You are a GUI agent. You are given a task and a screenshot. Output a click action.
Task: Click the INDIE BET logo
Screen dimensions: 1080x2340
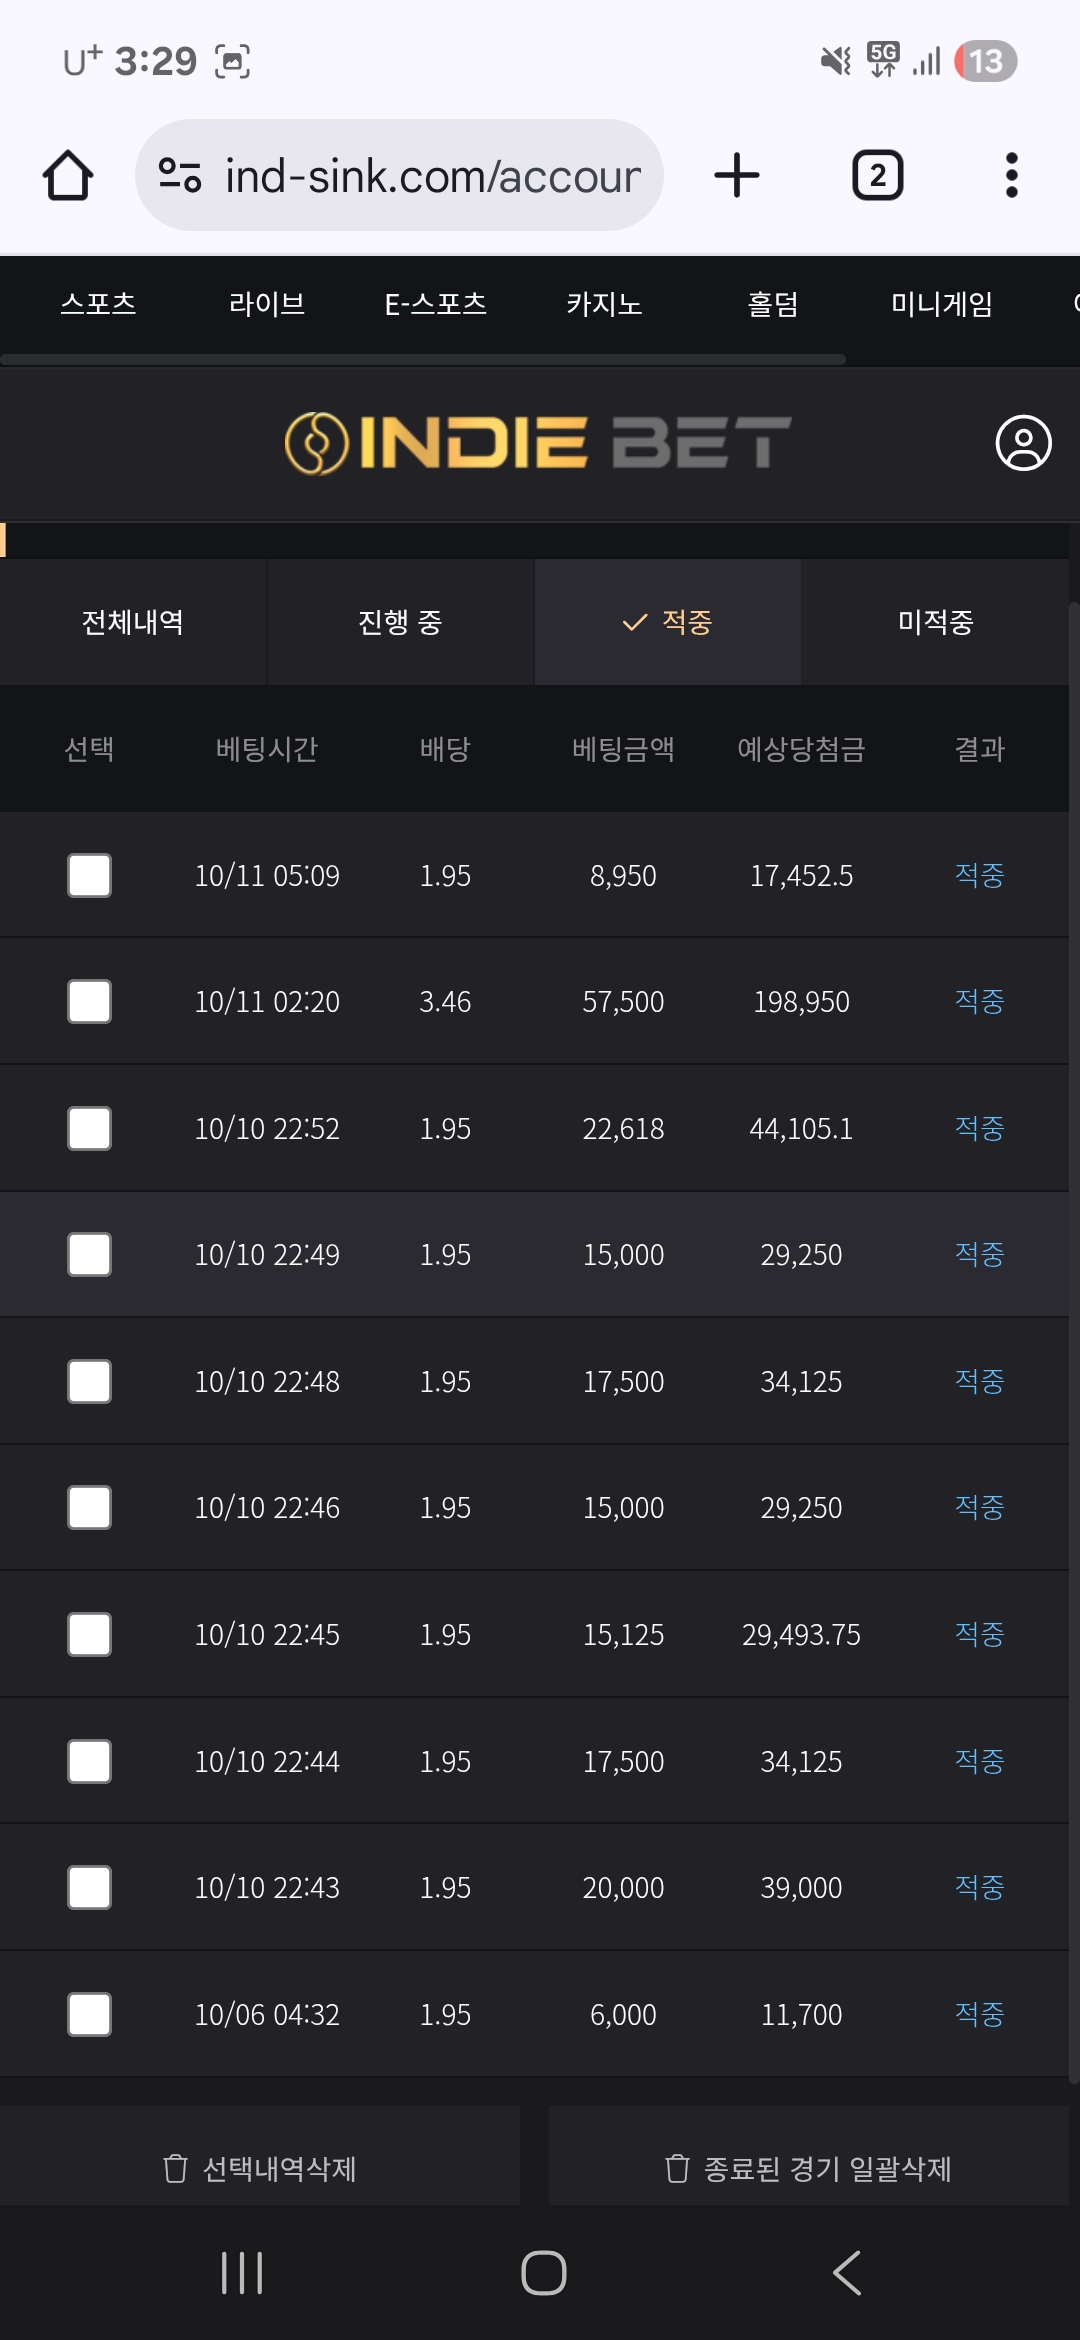538,443
